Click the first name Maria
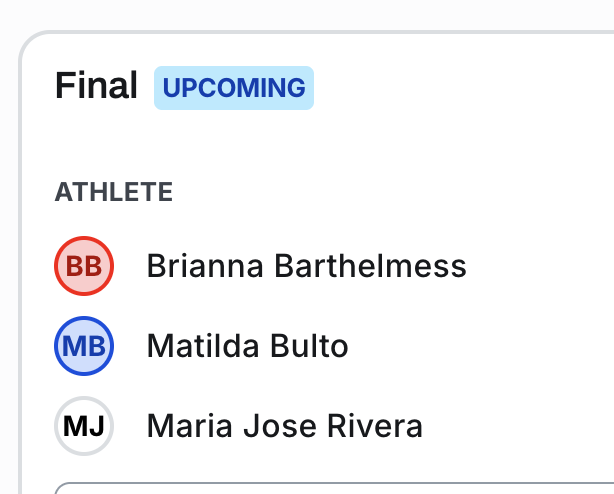This screenshot has height=494, width=614. (x=188, y=426)
